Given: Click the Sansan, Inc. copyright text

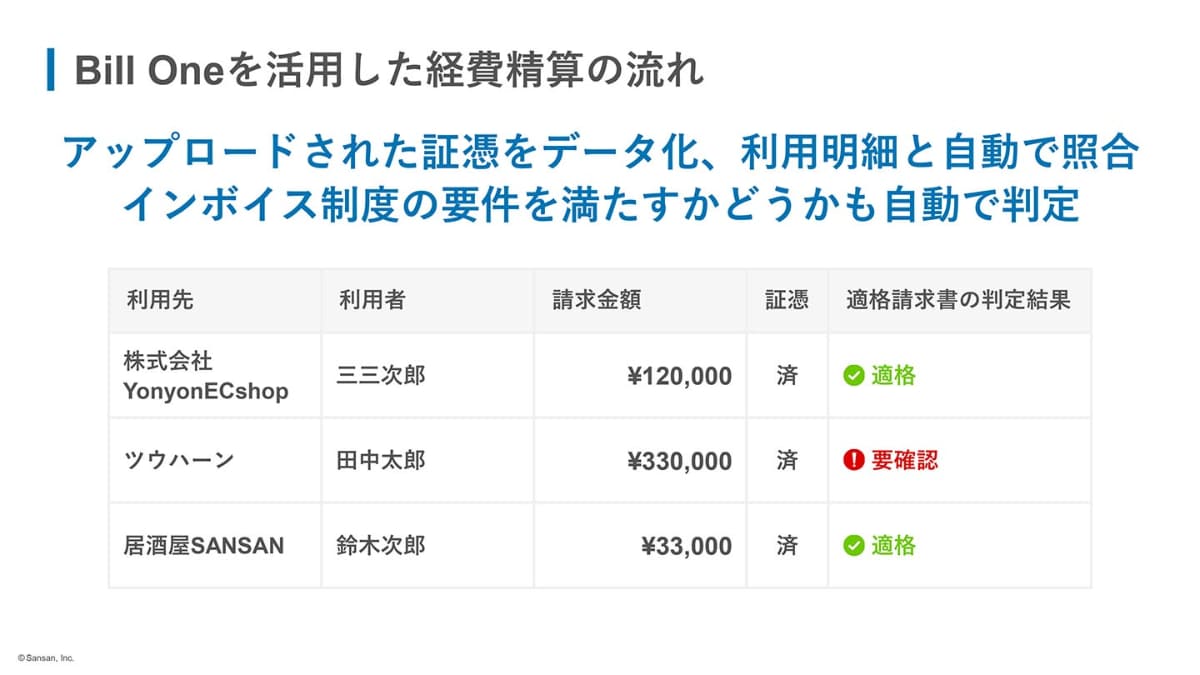Looking at the screenshot, I should tap(46, 658).
